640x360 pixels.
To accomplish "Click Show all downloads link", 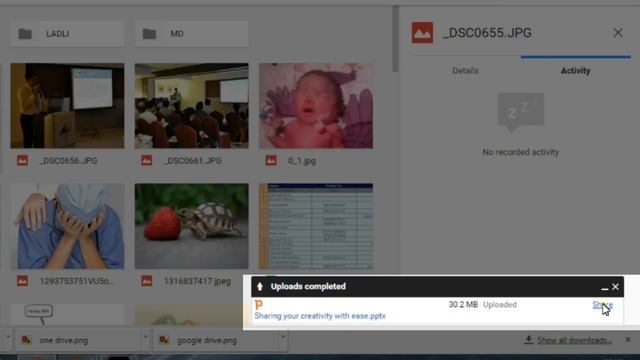I will pos(575,340).
